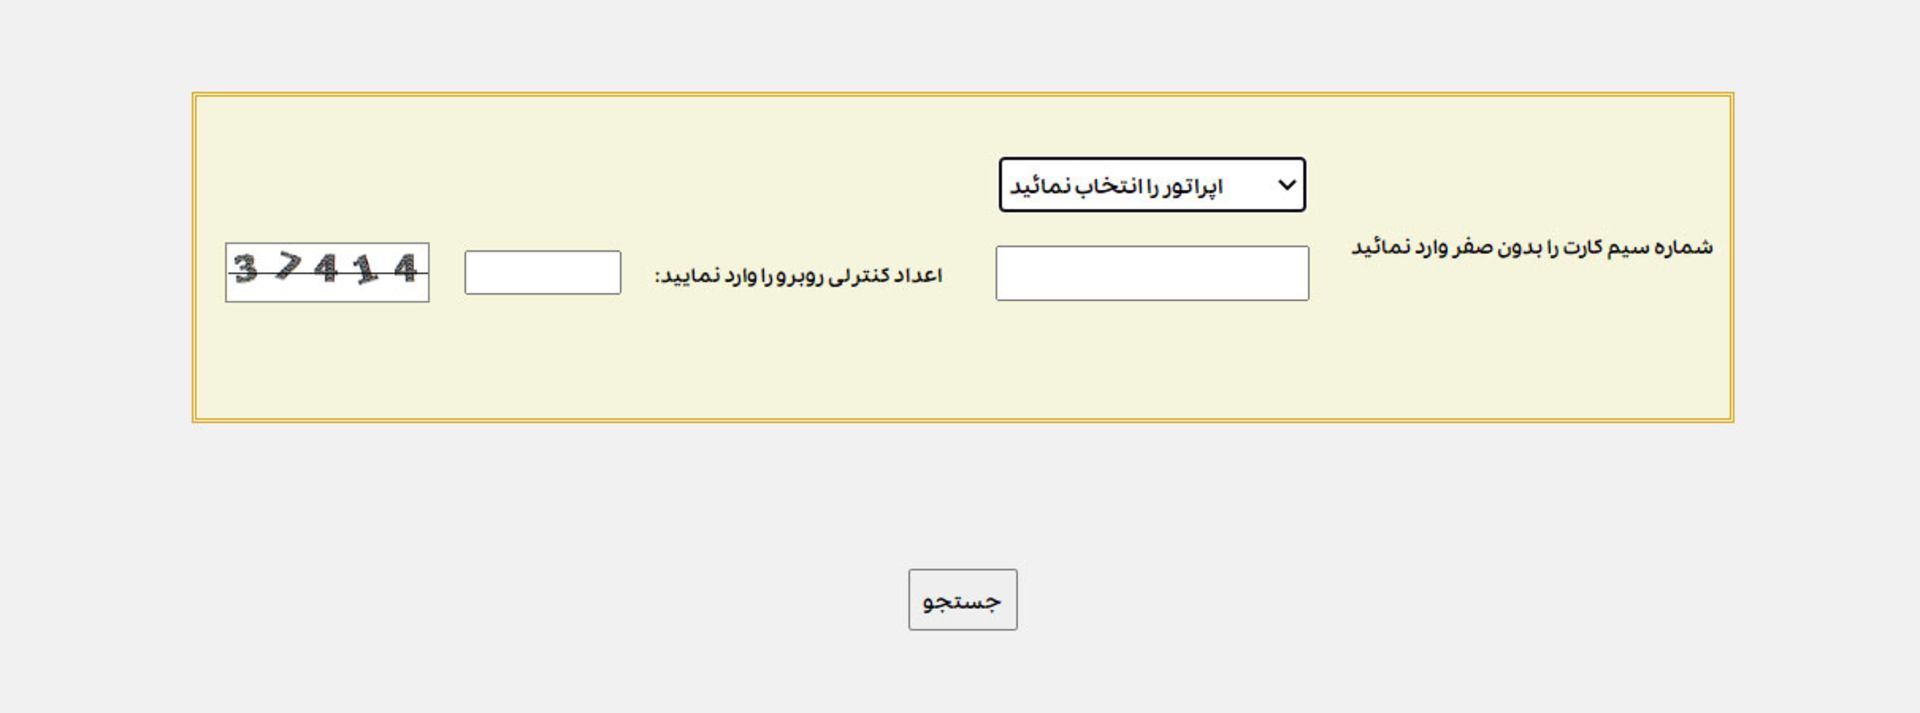Screen dimensions: 1920x713
Task: Click digit 3 in the captcha image
Action: pos(246,268)
